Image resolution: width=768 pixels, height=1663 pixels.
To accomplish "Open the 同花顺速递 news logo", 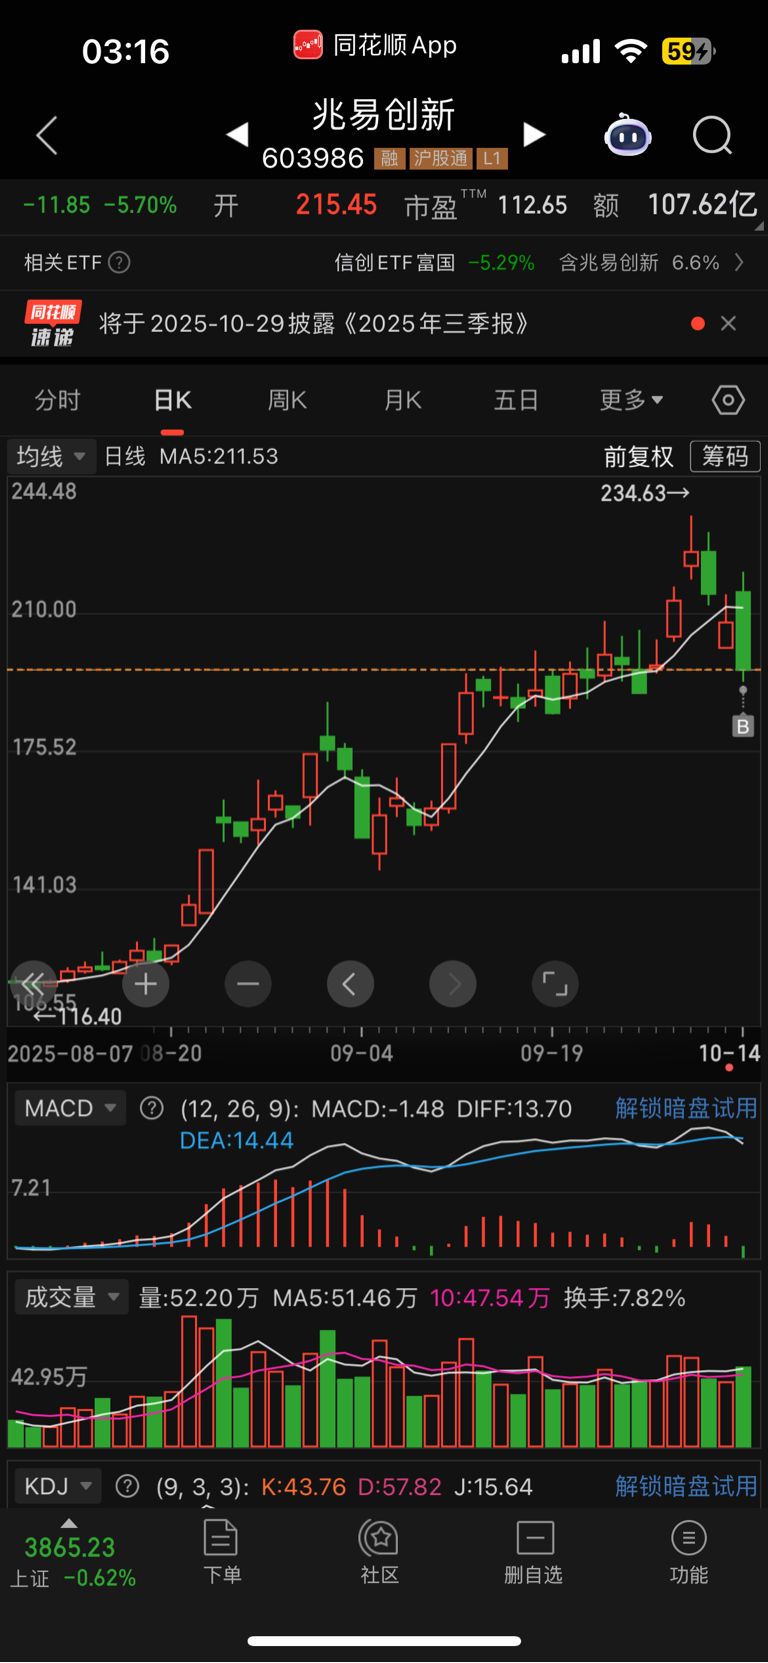I will pos(52,324).
